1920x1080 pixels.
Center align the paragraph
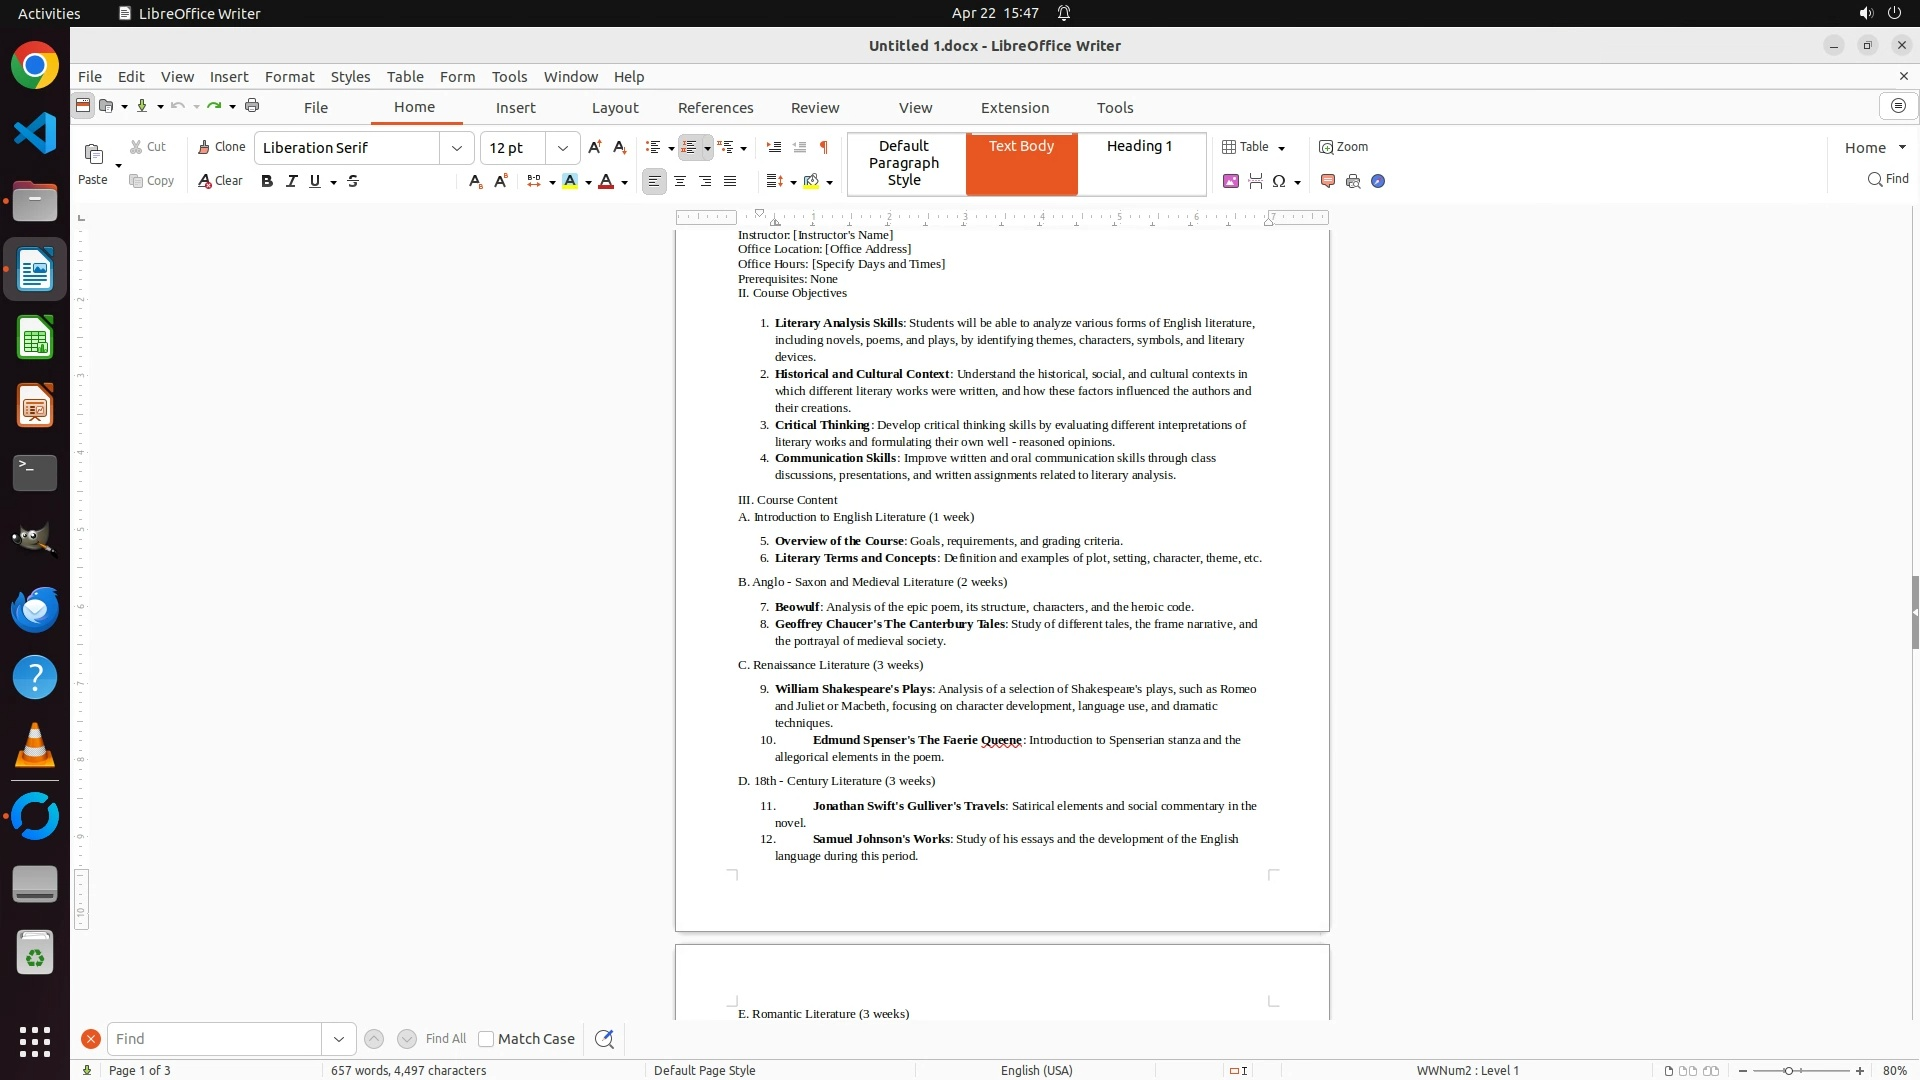[680, 181]
